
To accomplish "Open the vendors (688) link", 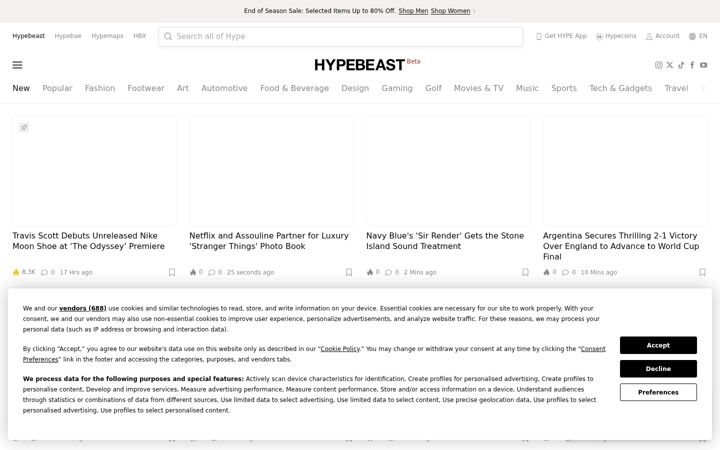I will pos(83,309).
